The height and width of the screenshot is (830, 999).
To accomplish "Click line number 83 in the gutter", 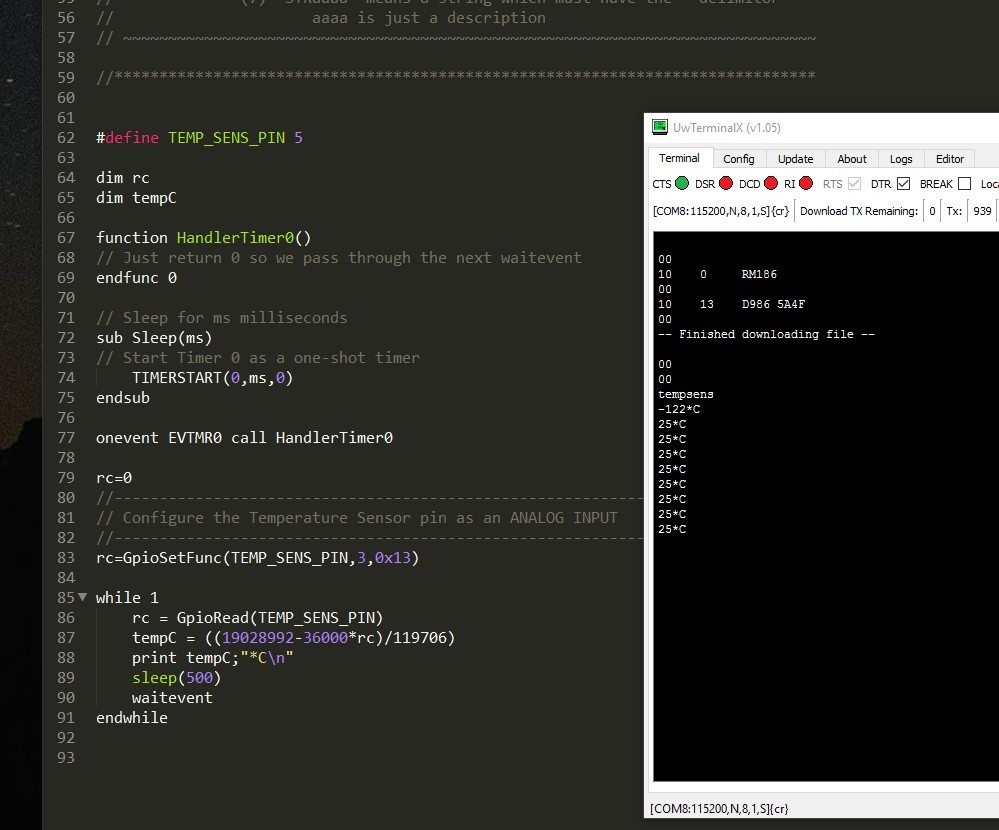I will [66, 558].
